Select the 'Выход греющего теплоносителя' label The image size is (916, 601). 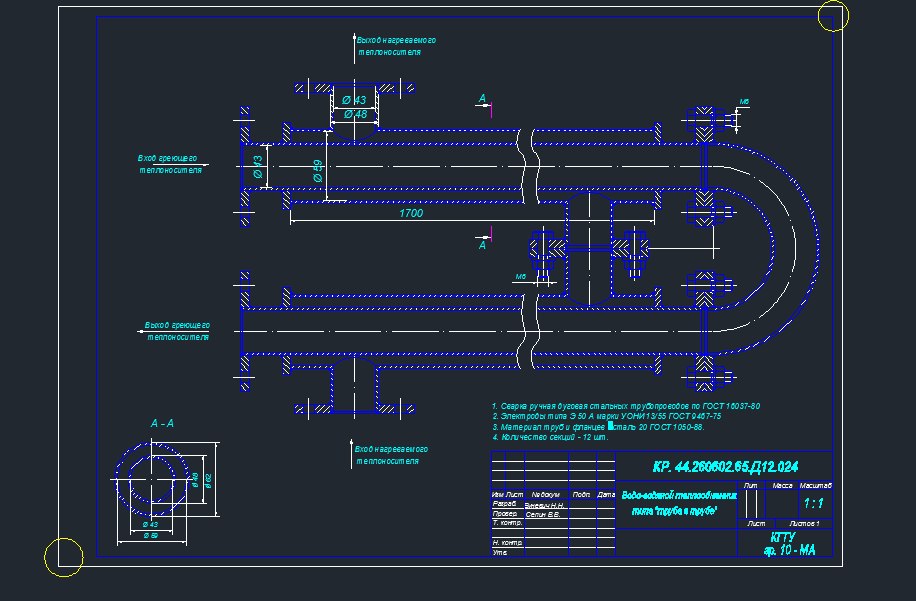point(177,331)
